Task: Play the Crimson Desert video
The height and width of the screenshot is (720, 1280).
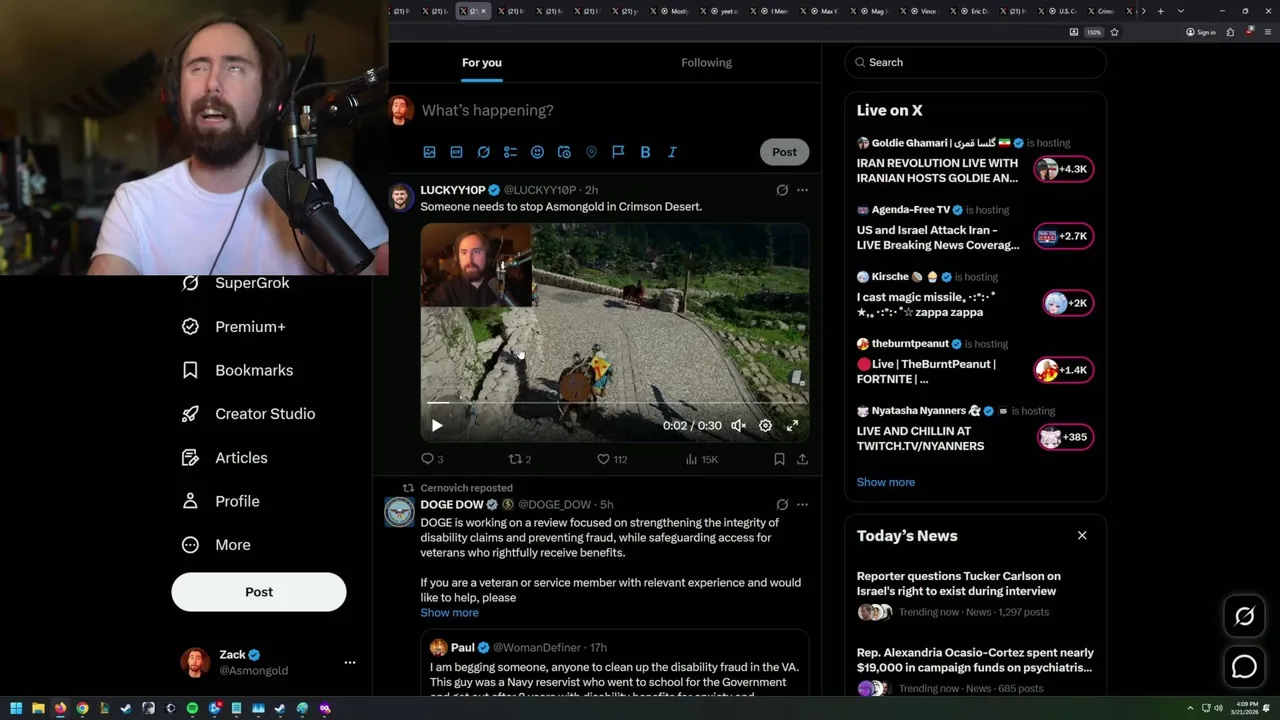Action: click(x=437, y=425)
